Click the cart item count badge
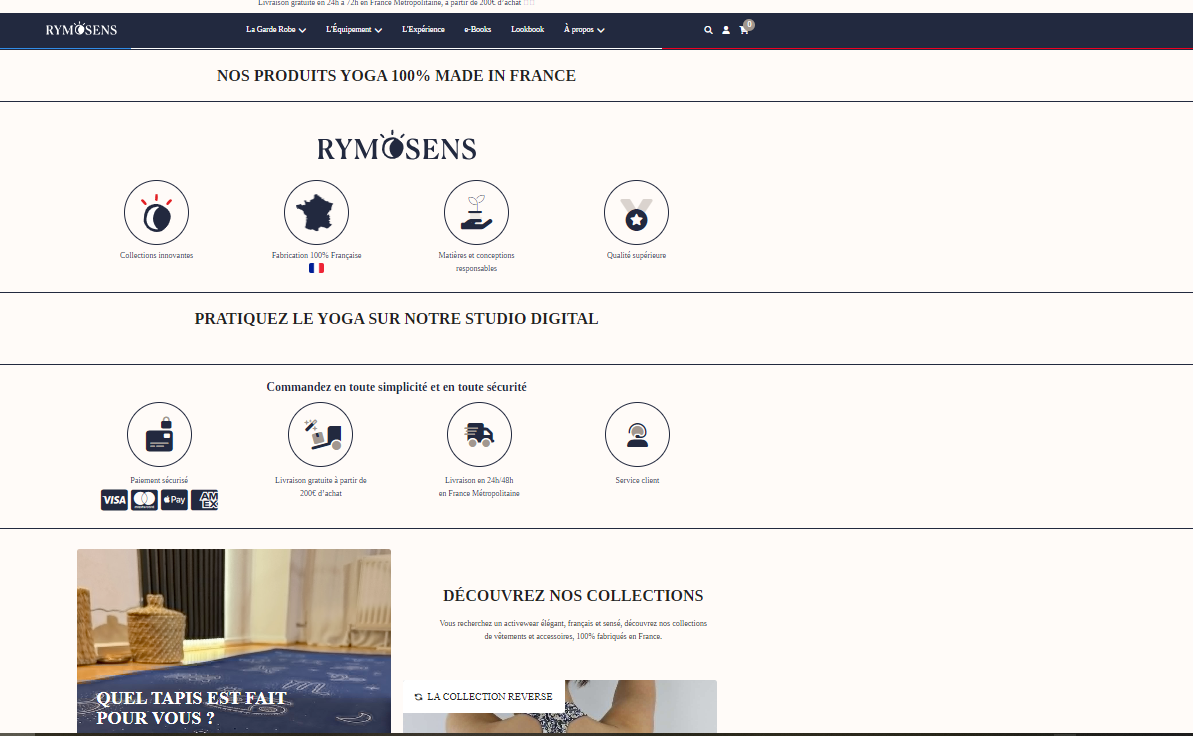The height and width of the screenshot is (736, 1193). click(x=749, y=24)
